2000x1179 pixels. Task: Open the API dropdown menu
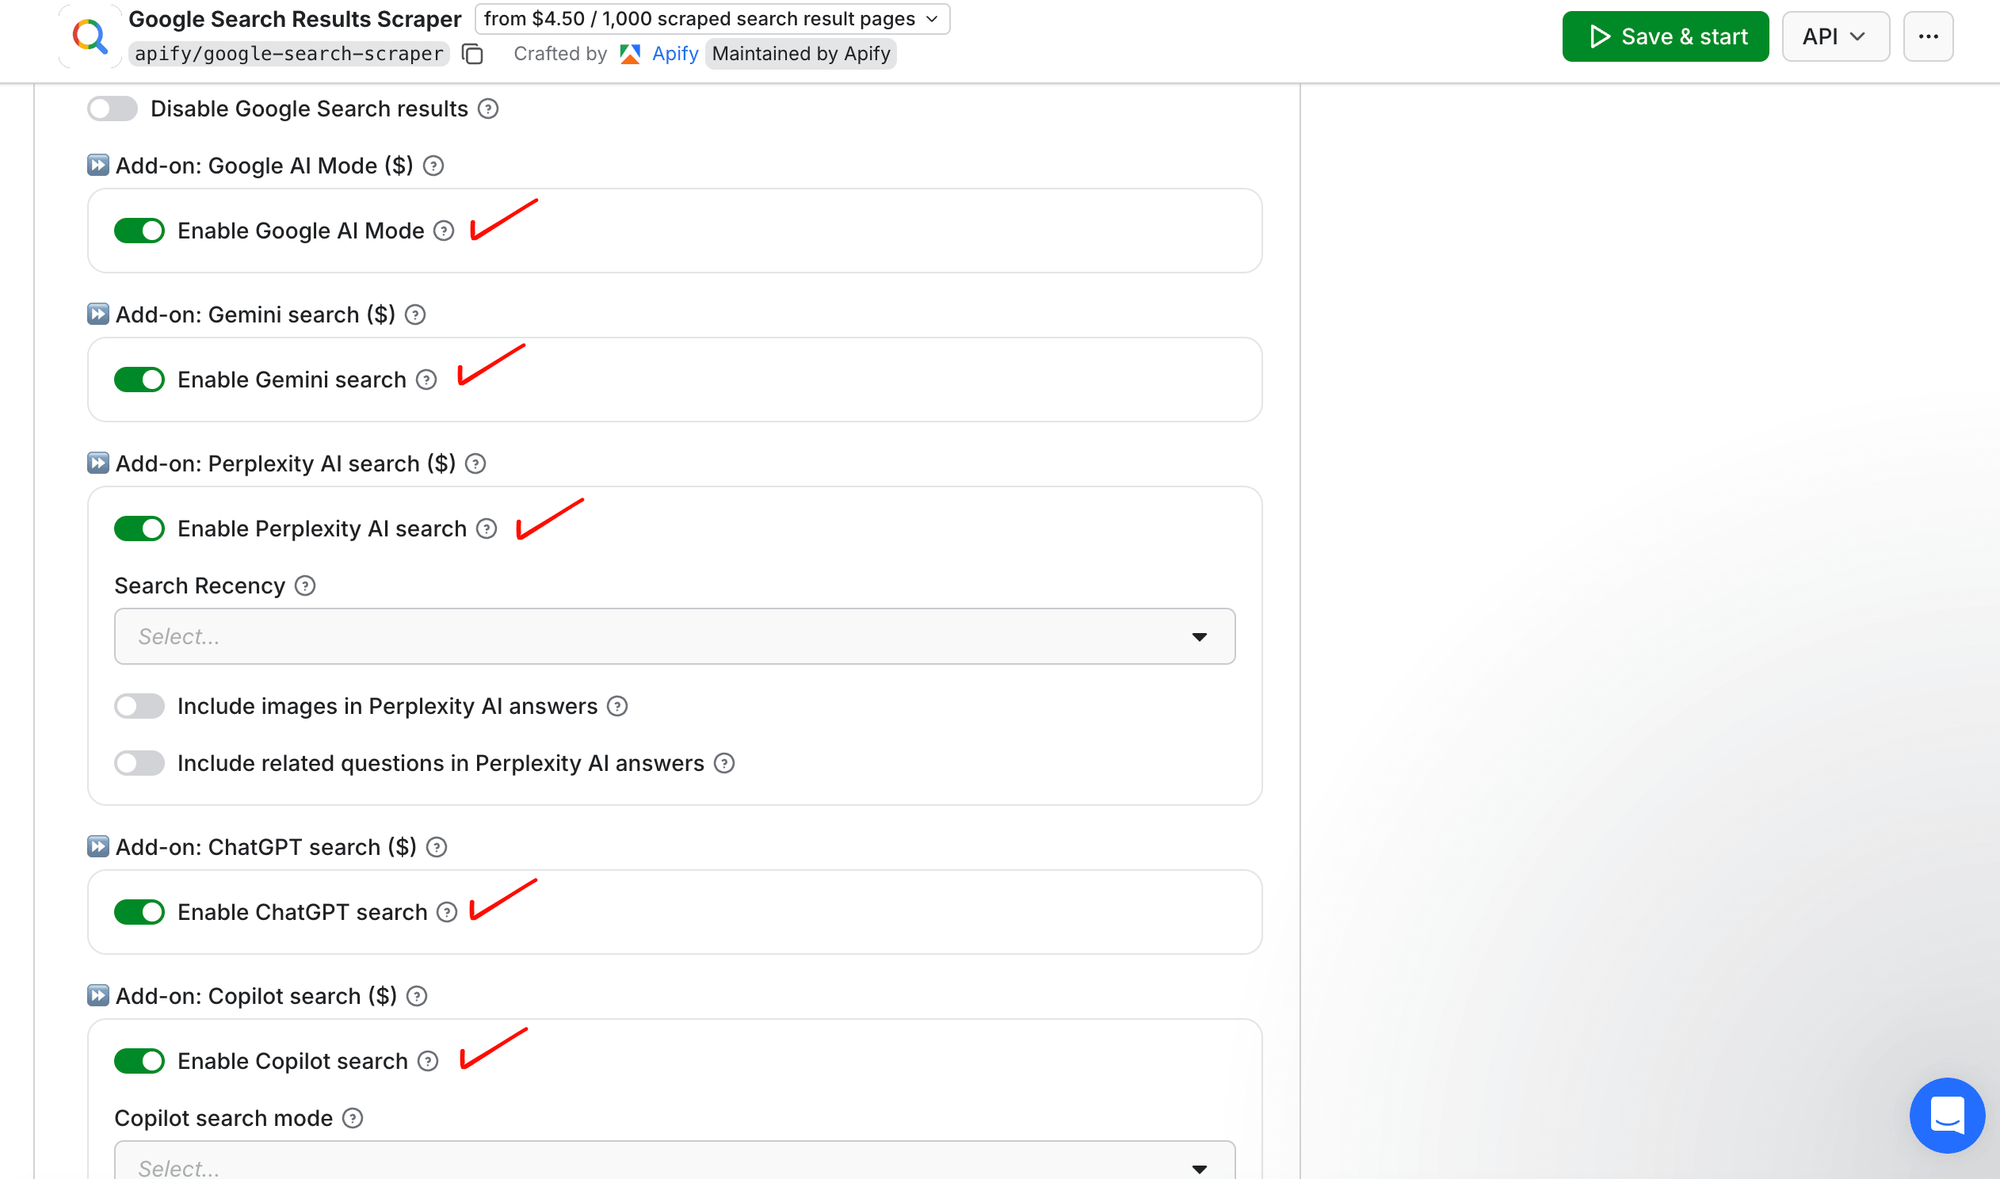pos(1835,37)
